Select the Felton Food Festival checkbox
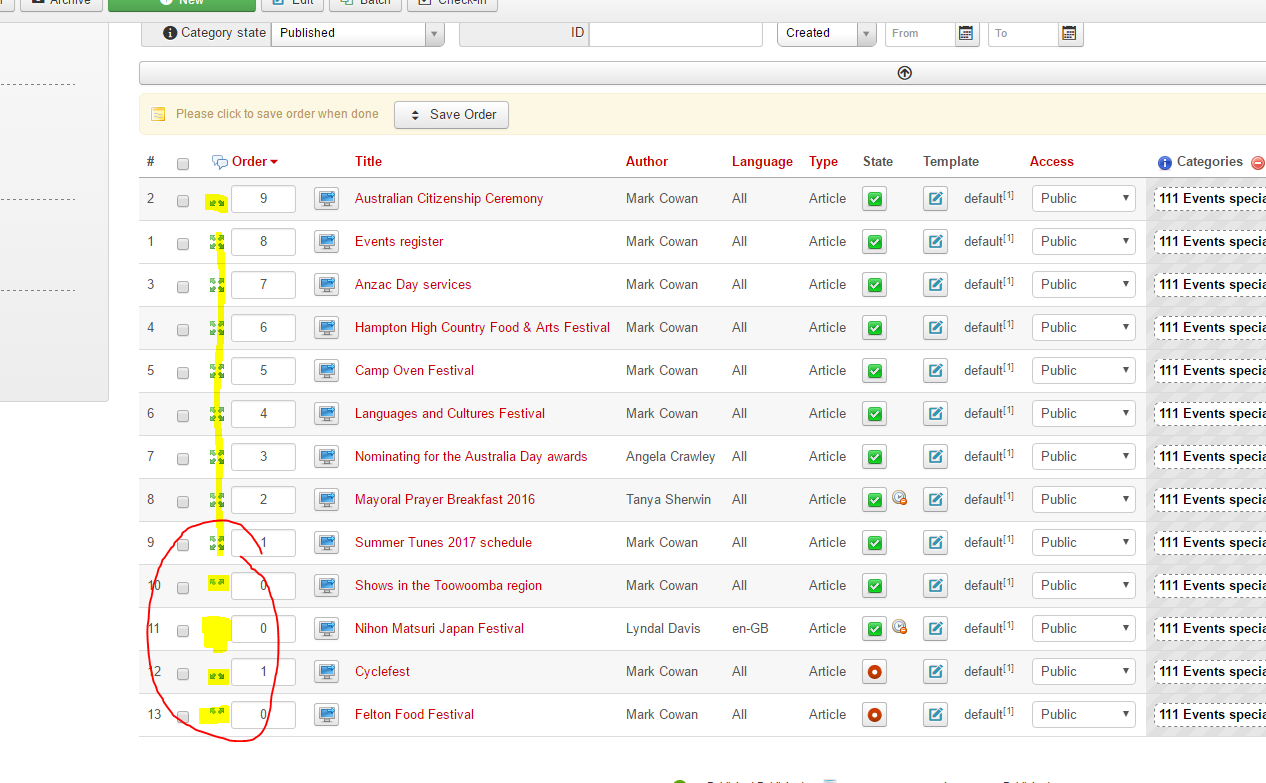The height and width of the screenshot is (783, 1266). pyautogui.click(x=183, y=716)
